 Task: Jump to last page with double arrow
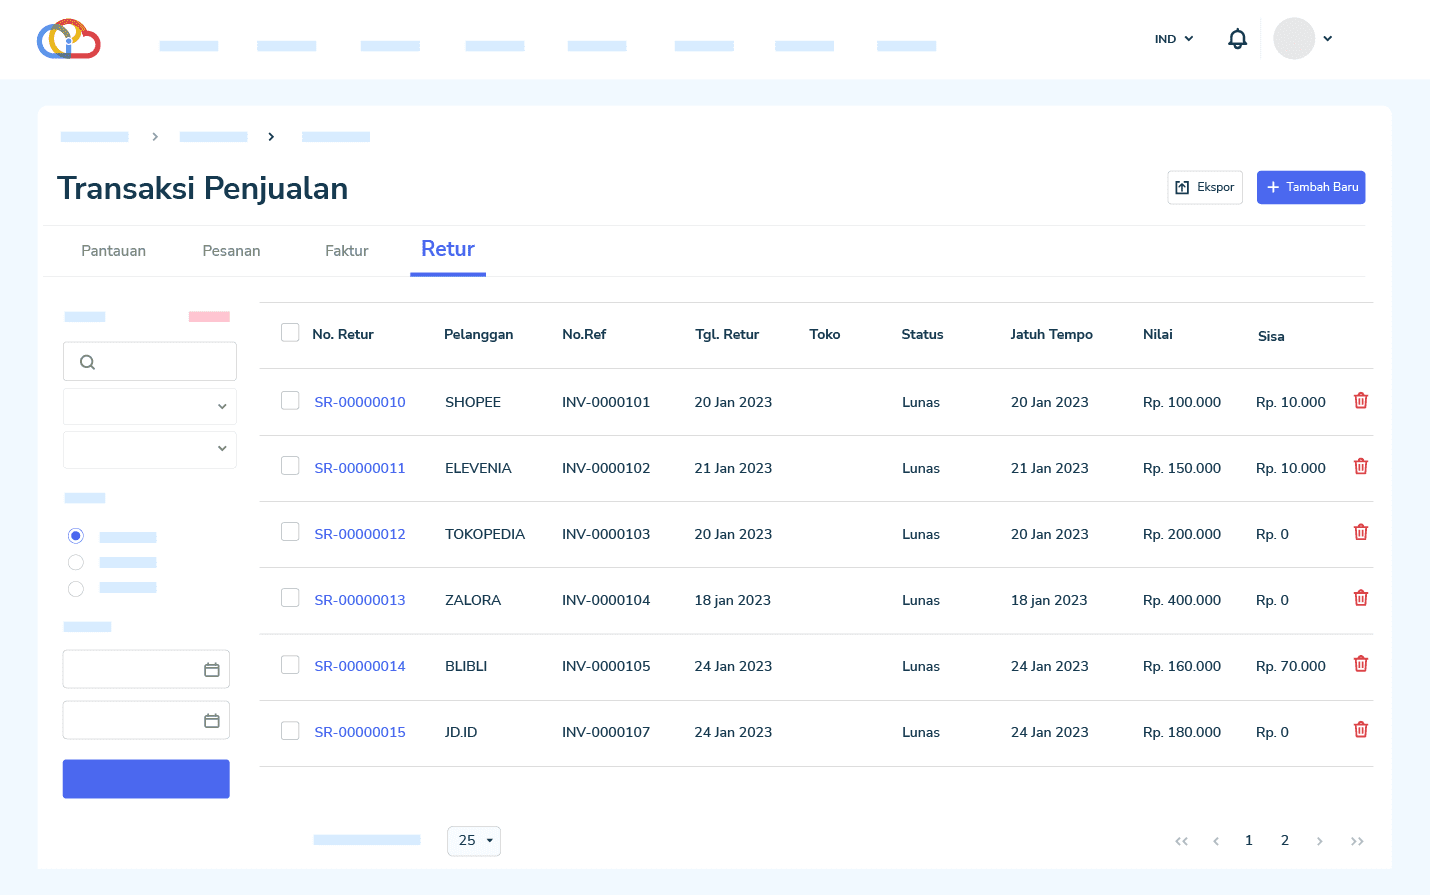[x=1356, y=841]
